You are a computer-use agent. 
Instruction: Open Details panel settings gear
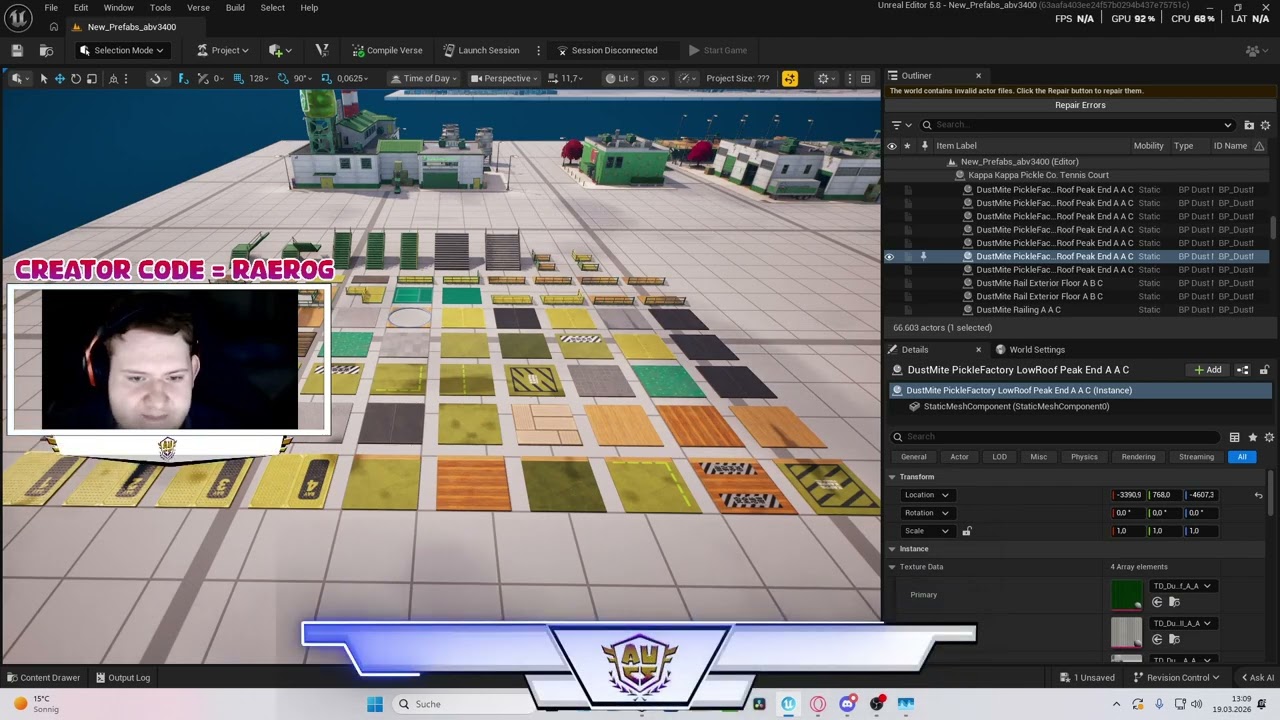tap(1269, 437)
